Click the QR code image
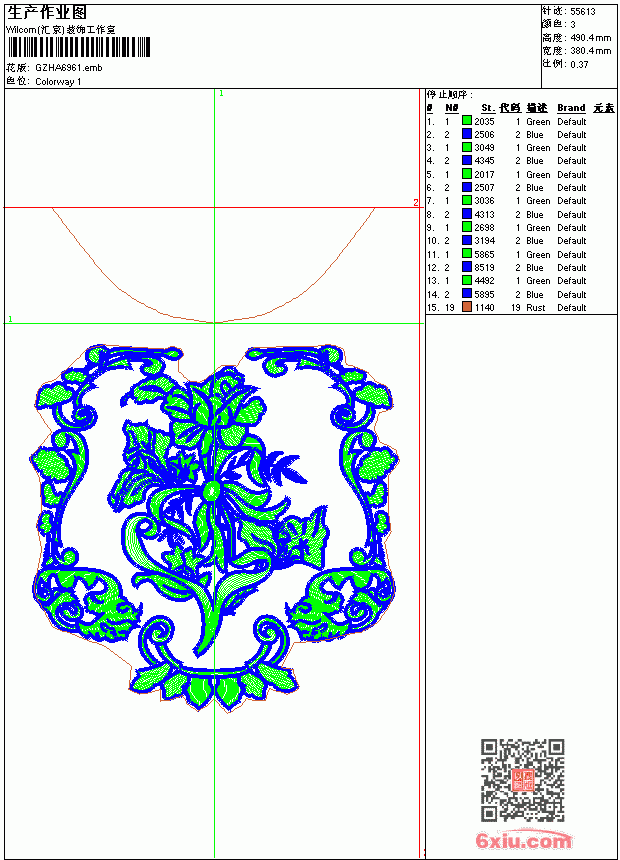Viewport: 620px width, 860px height. (x=522, y=780)
